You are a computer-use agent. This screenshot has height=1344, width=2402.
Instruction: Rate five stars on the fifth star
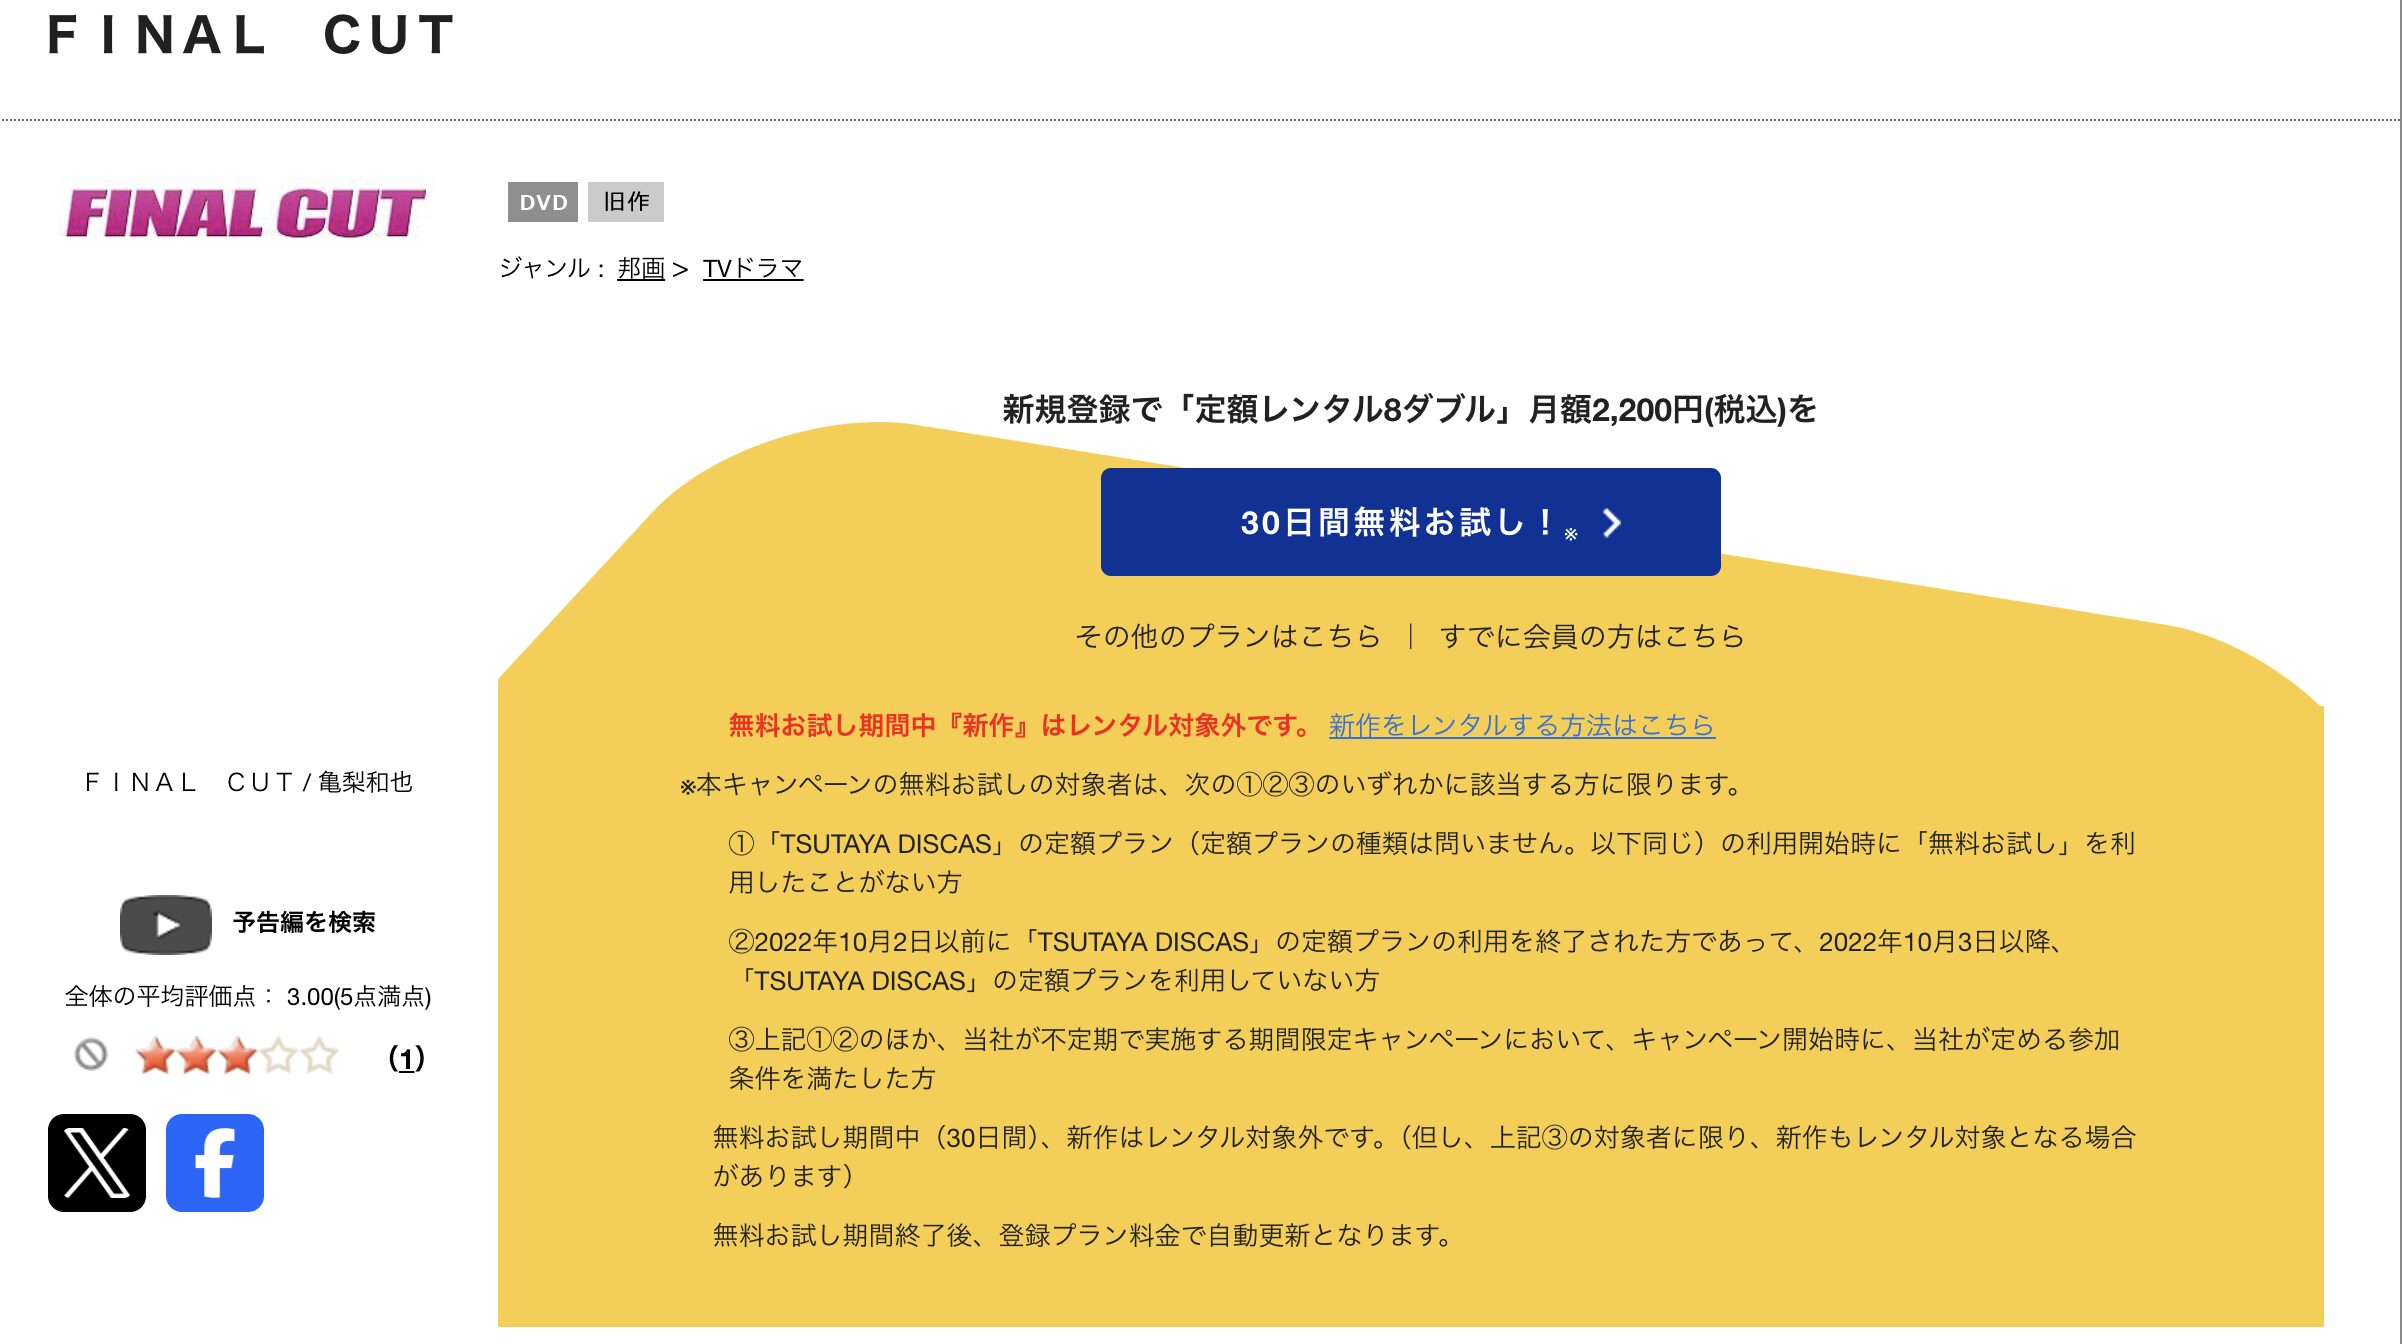320,1056
